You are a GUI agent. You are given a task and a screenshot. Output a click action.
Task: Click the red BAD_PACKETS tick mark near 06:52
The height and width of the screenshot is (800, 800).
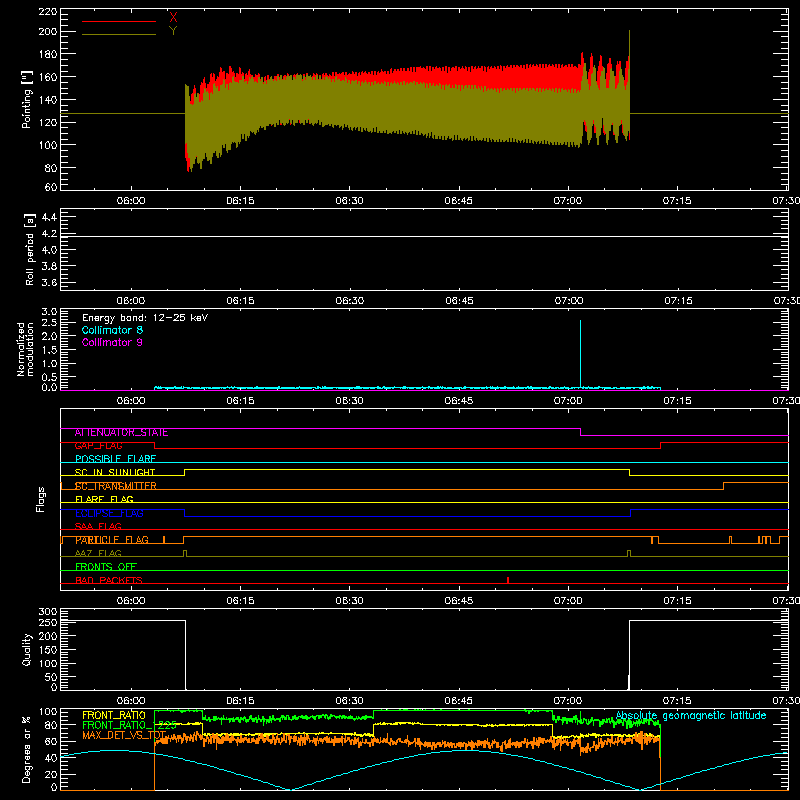(508, 580)
